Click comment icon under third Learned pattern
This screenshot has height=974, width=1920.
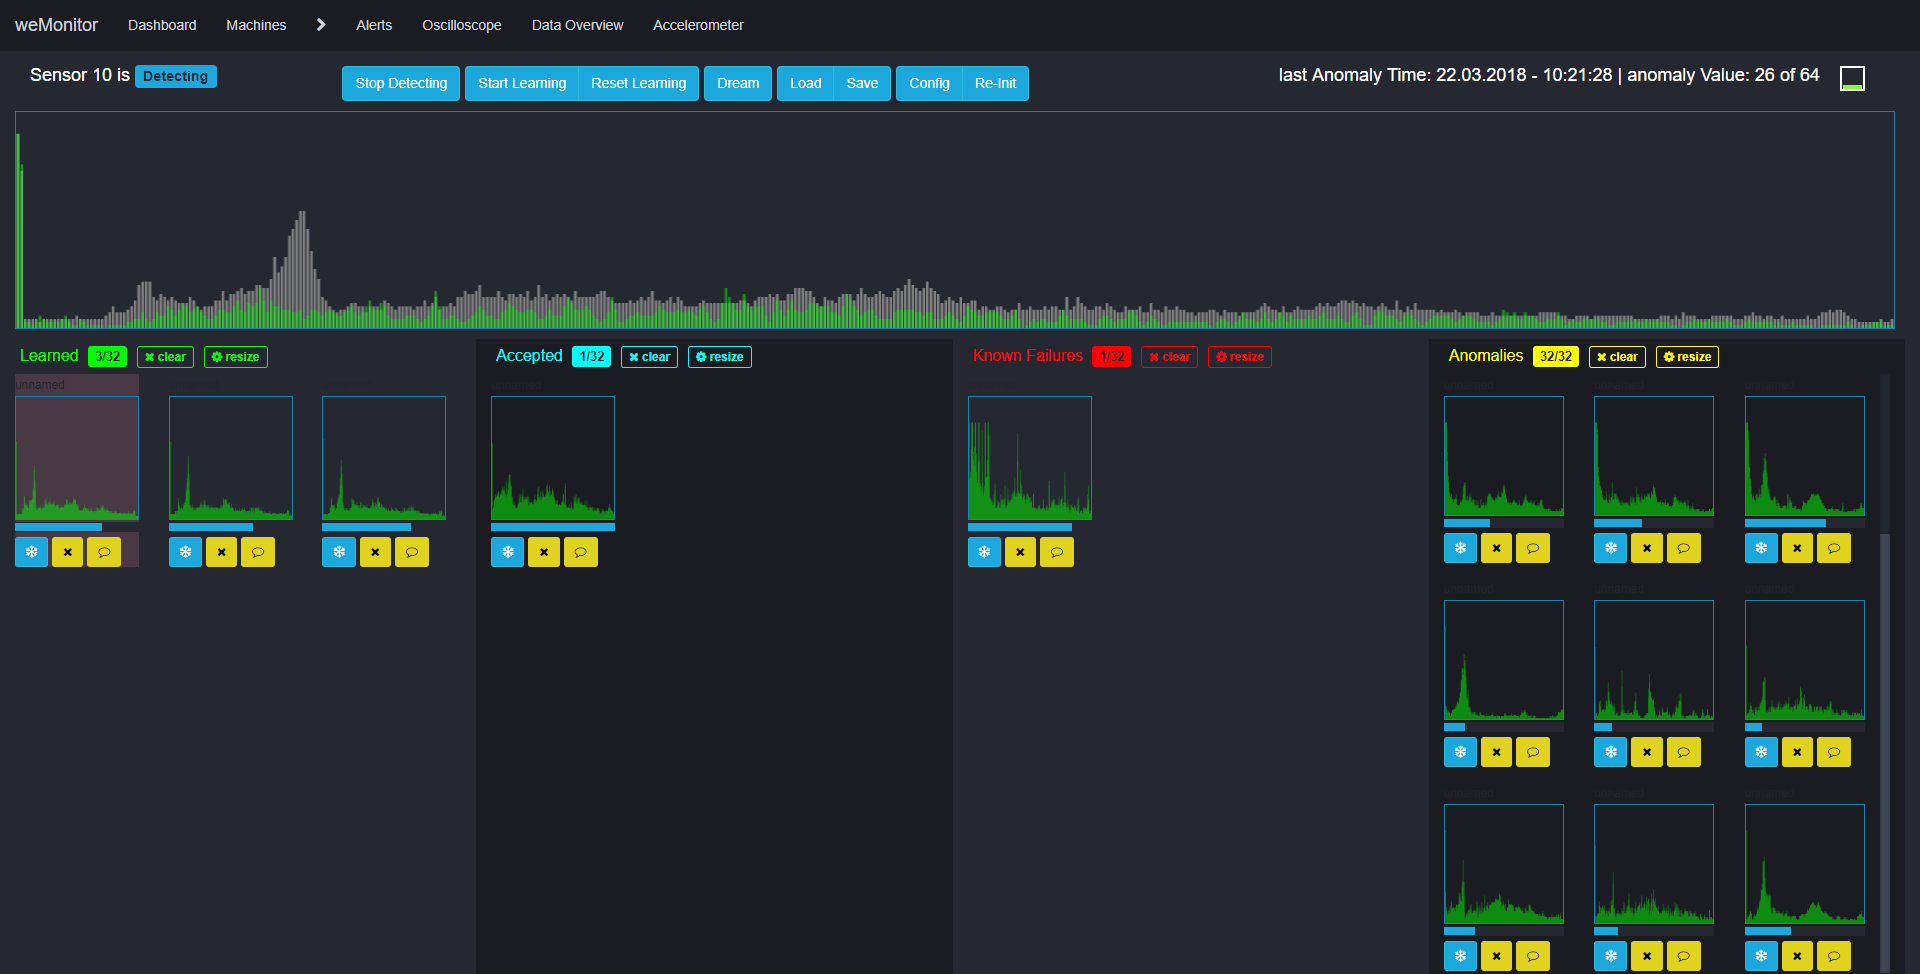click(x=411, y=552)
